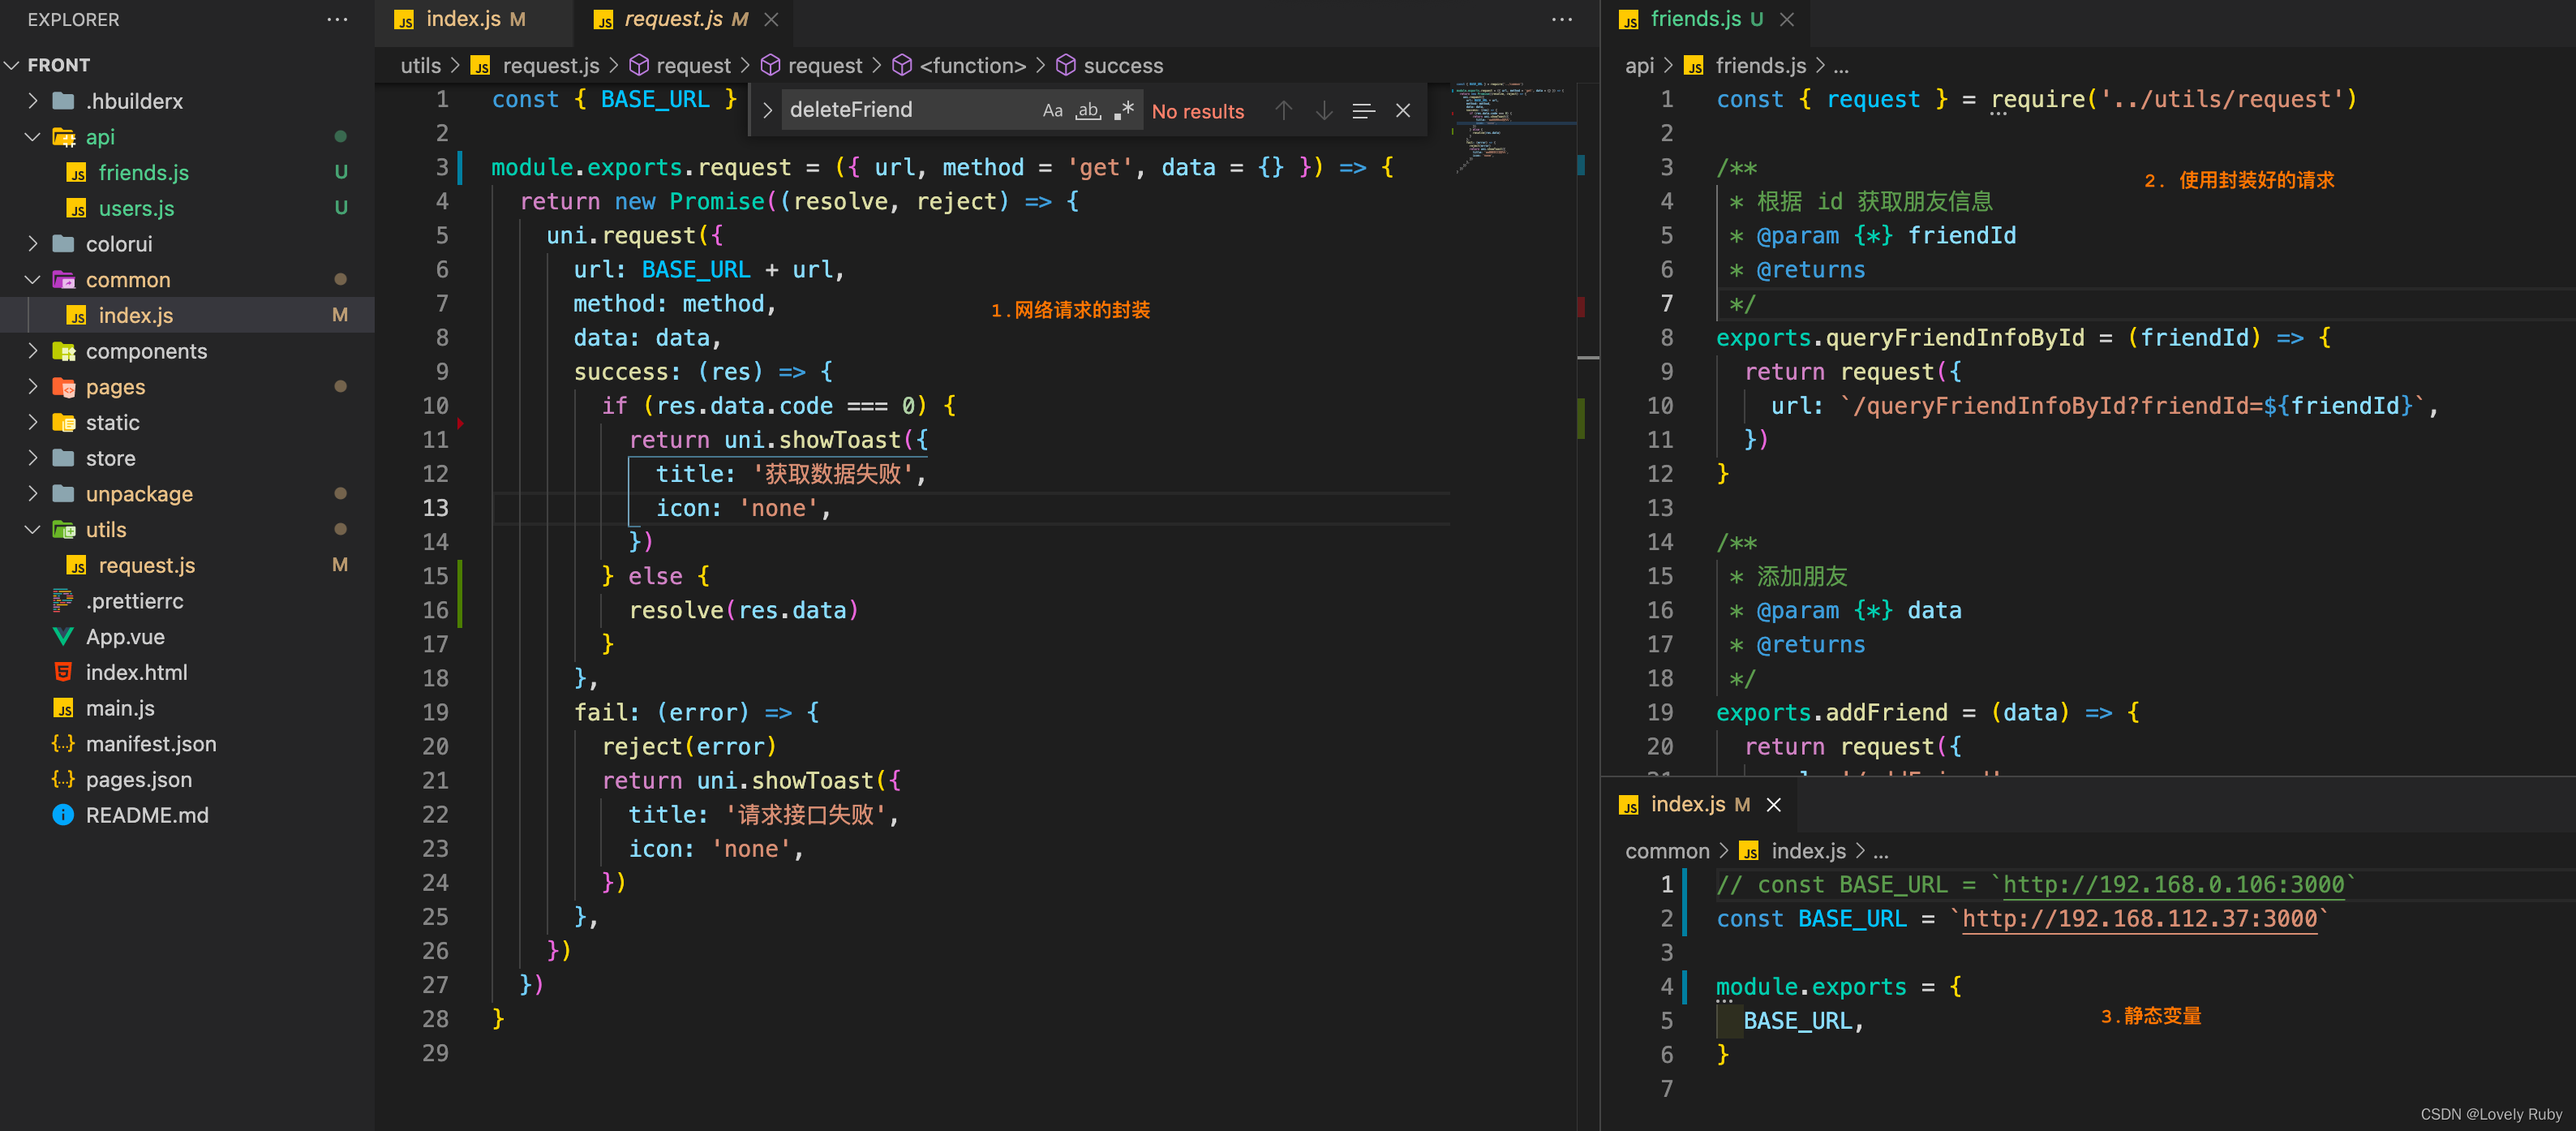Toggle Match Case in the find widget
2576x1131 pixels.
(1052, 111)
